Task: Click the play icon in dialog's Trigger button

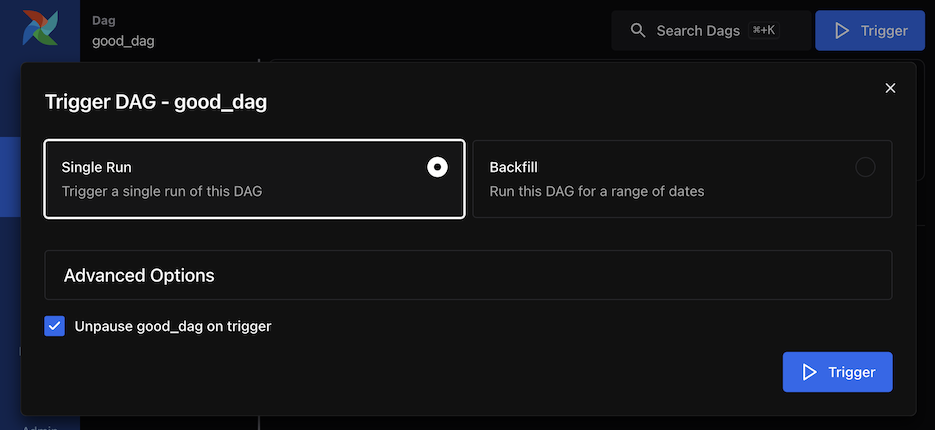Action: coord(808,372)
